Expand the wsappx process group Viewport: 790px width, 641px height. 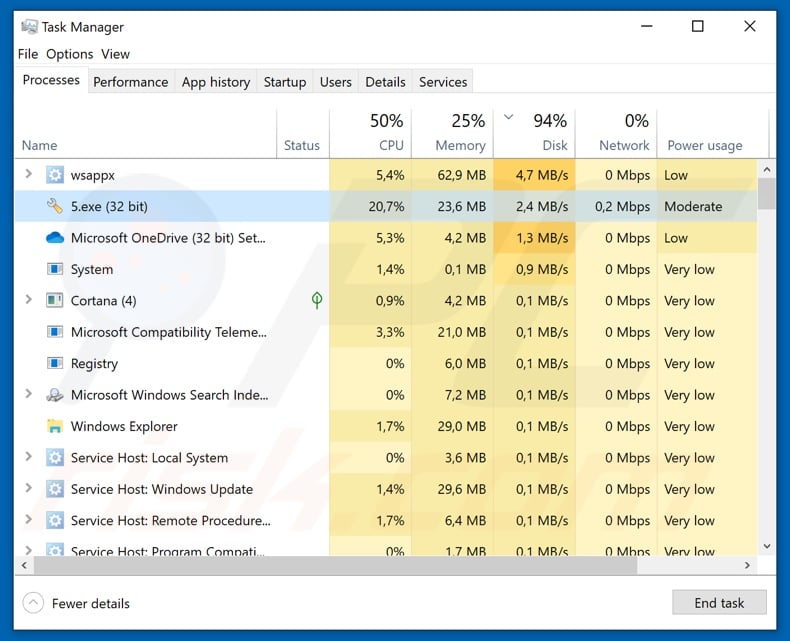click(x=28, y=174)
